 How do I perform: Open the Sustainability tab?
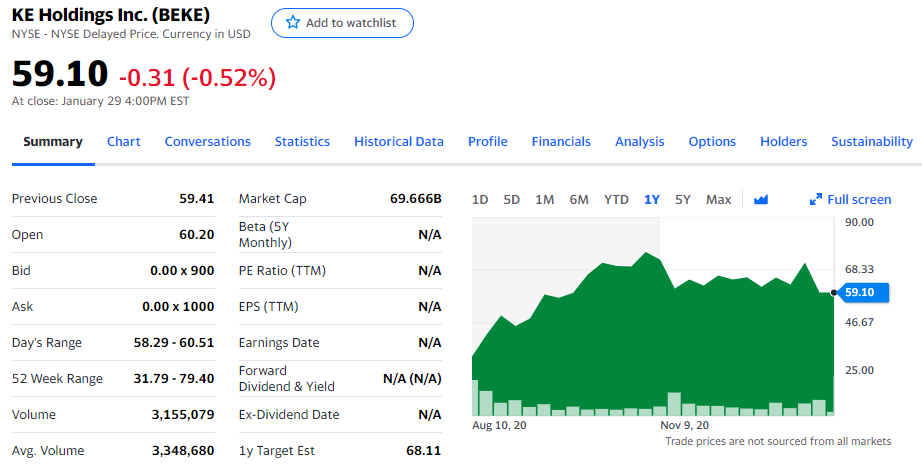872,142
